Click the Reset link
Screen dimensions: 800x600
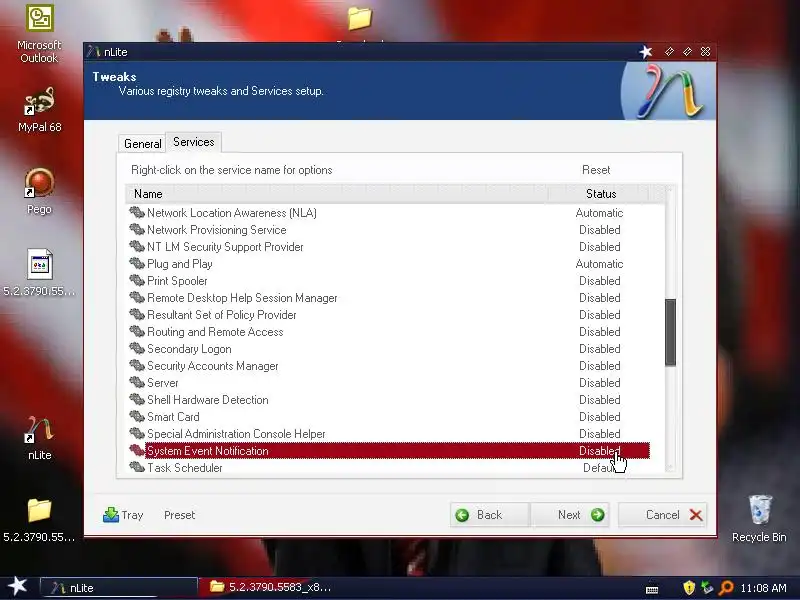click(x=596, y=170)
